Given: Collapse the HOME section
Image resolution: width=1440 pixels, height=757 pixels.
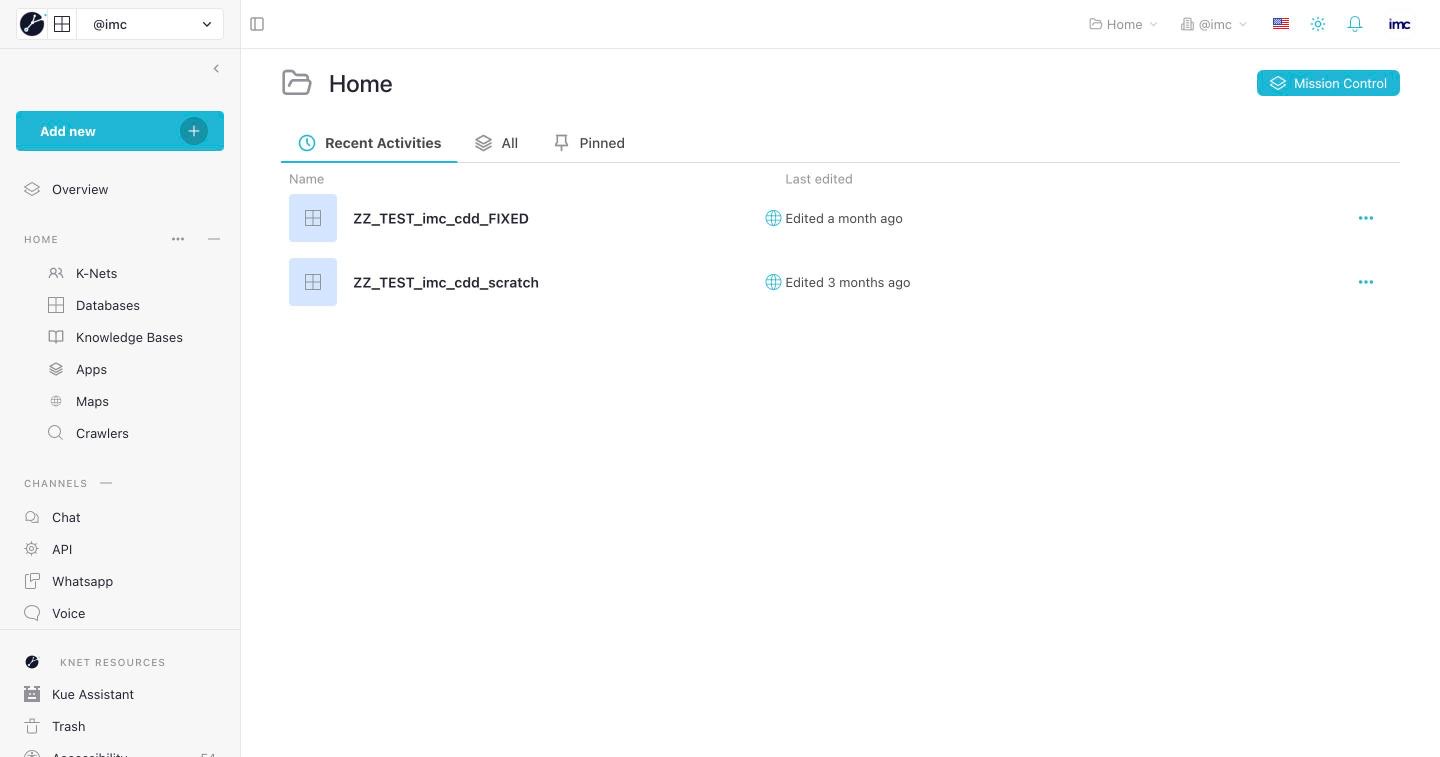Looking at the screenshot, I should 214,239.
